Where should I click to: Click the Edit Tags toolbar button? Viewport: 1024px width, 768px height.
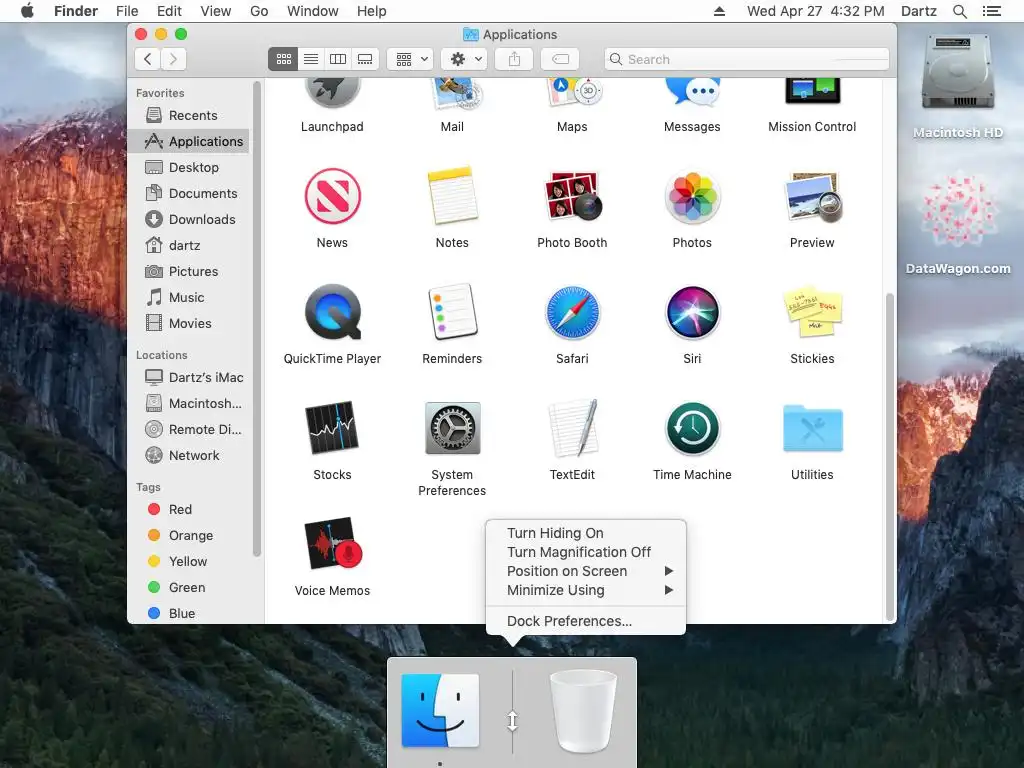[560, 59]
